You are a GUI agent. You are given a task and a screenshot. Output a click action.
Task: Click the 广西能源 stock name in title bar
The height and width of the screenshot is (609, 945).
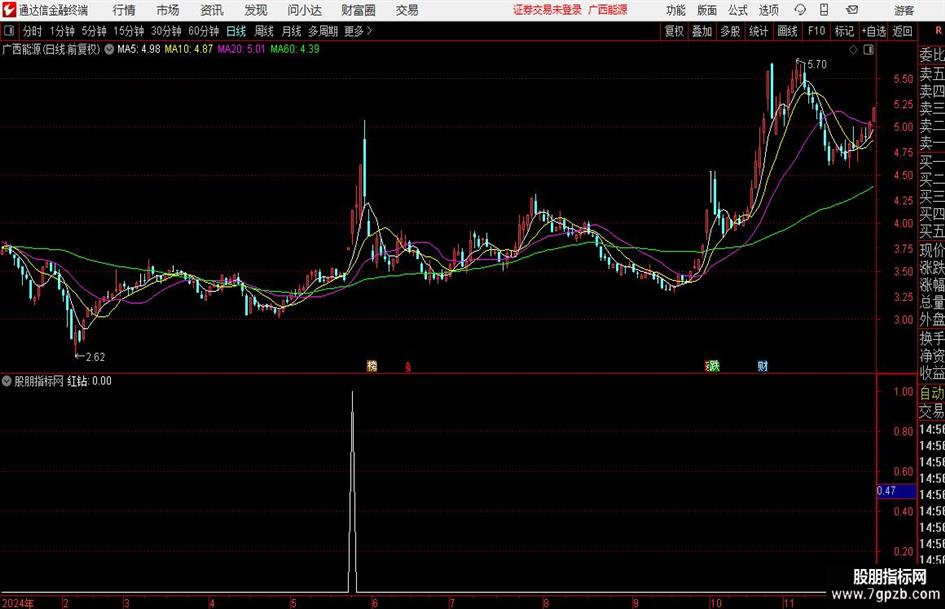tap(608, 10)
